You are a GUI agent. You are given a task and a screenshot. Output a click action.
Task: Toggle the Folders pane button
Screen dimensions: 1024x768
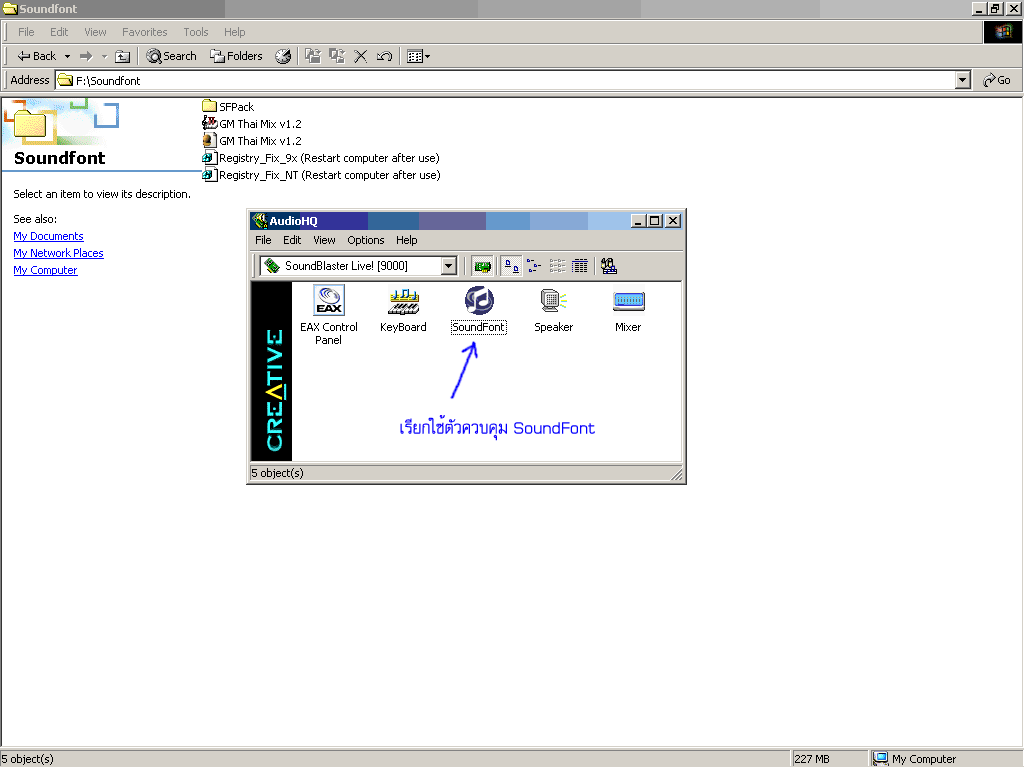pos(236,56)
